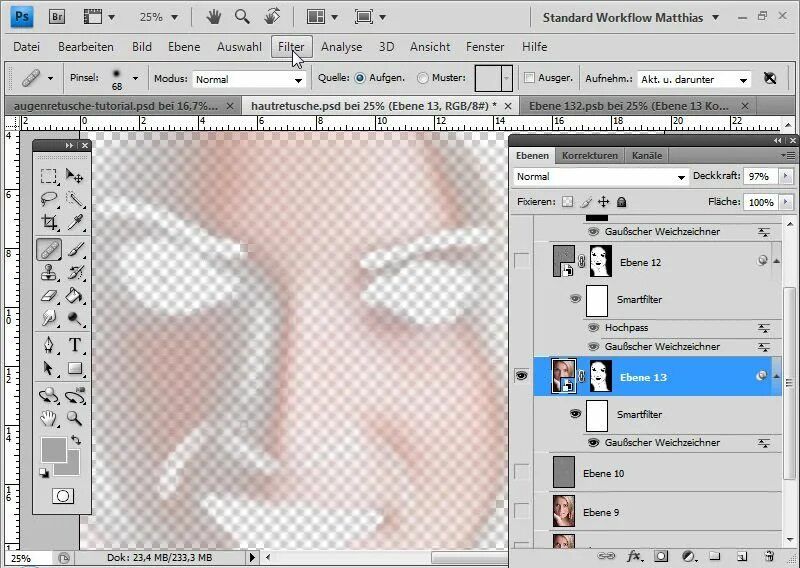800x568 pixels.
Task: Delete layer with the trash icon
Action: [769, 556]
